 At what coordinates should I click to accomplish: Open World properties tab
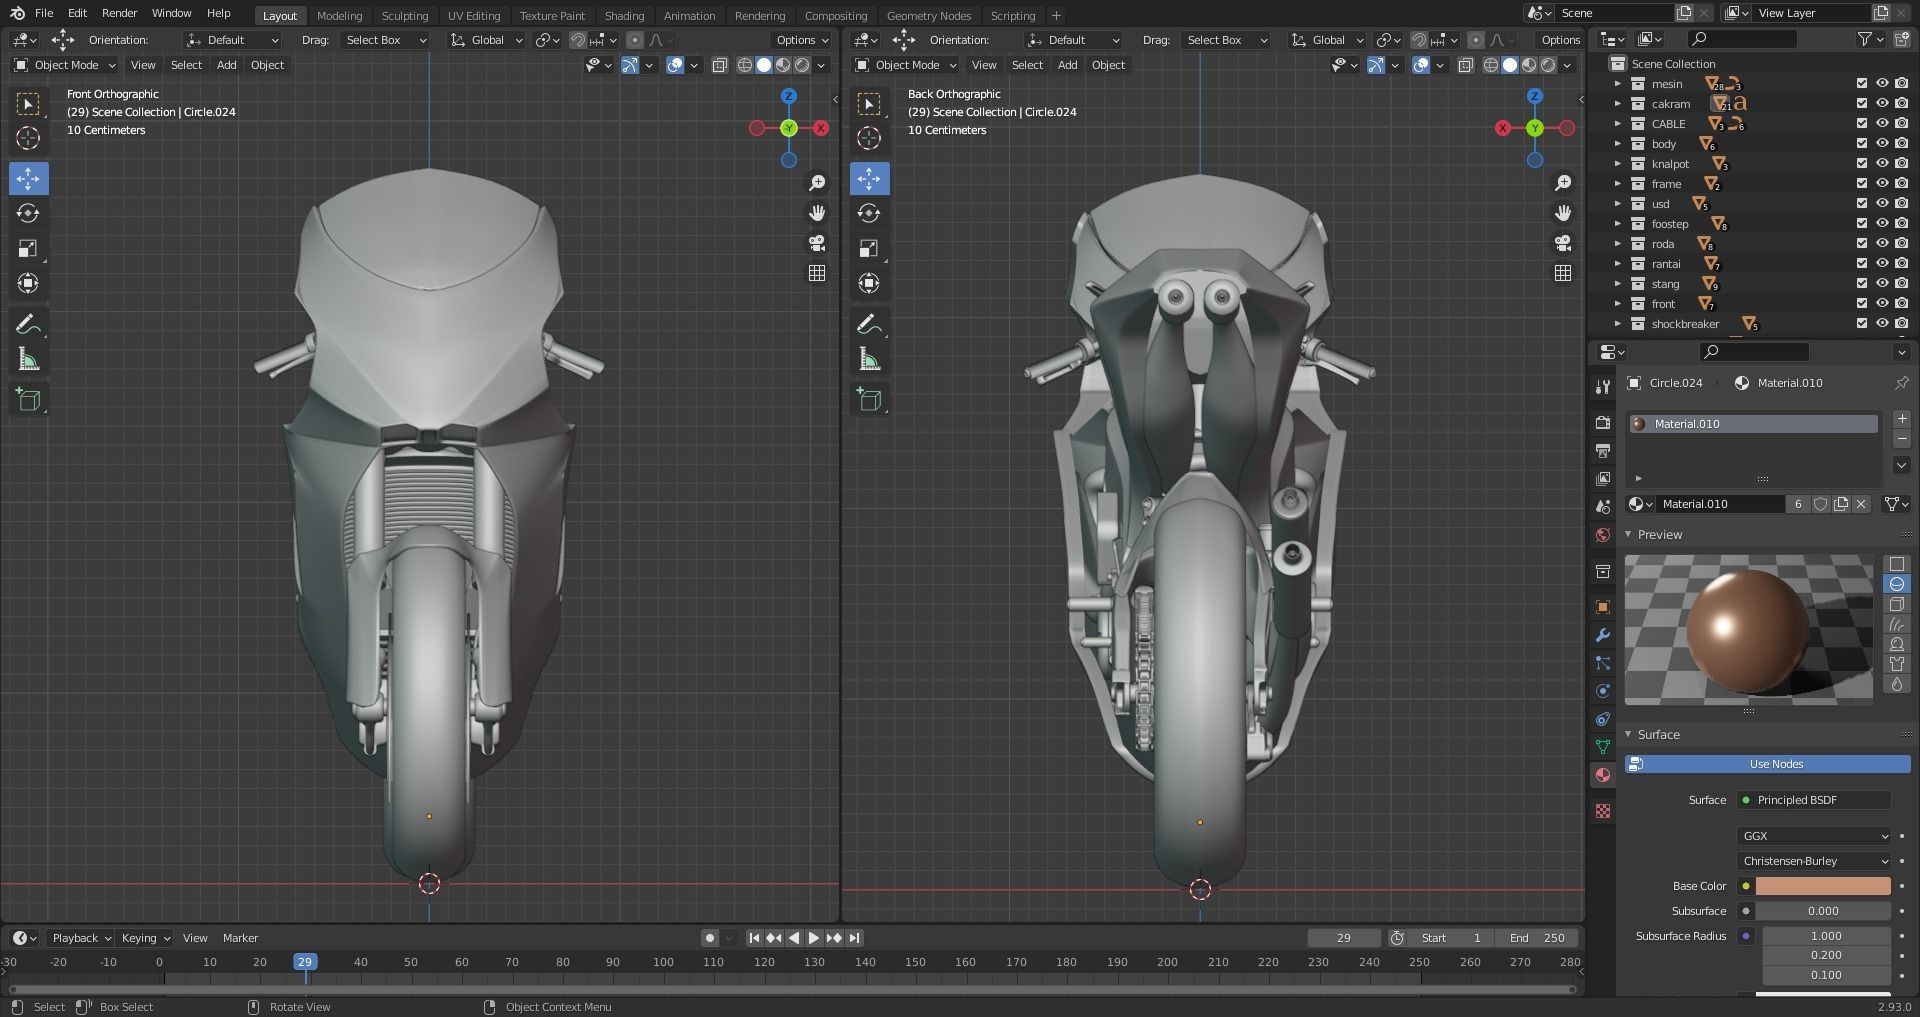1603,535
